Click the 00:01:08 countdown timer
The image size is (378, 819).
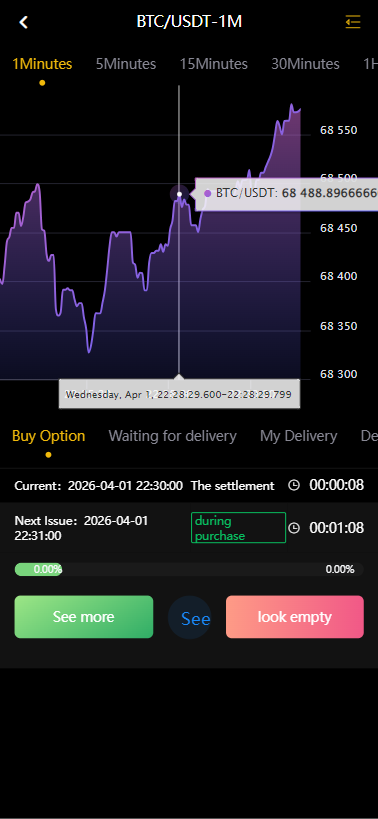(x=336, y=528)
